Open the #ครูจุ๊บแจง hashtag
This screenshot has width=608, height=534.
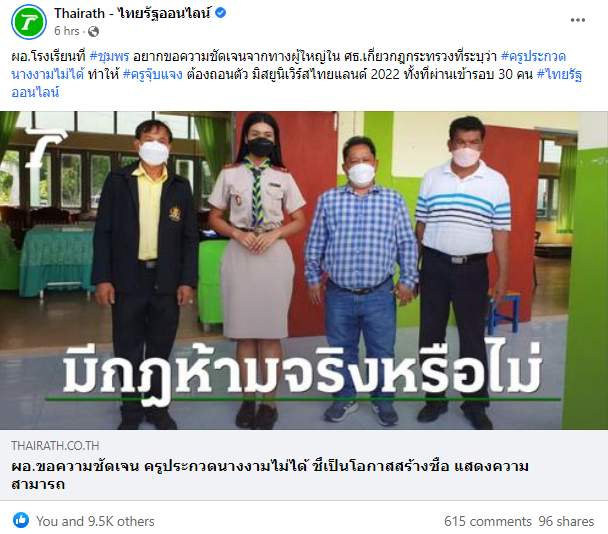pos(152,74)
